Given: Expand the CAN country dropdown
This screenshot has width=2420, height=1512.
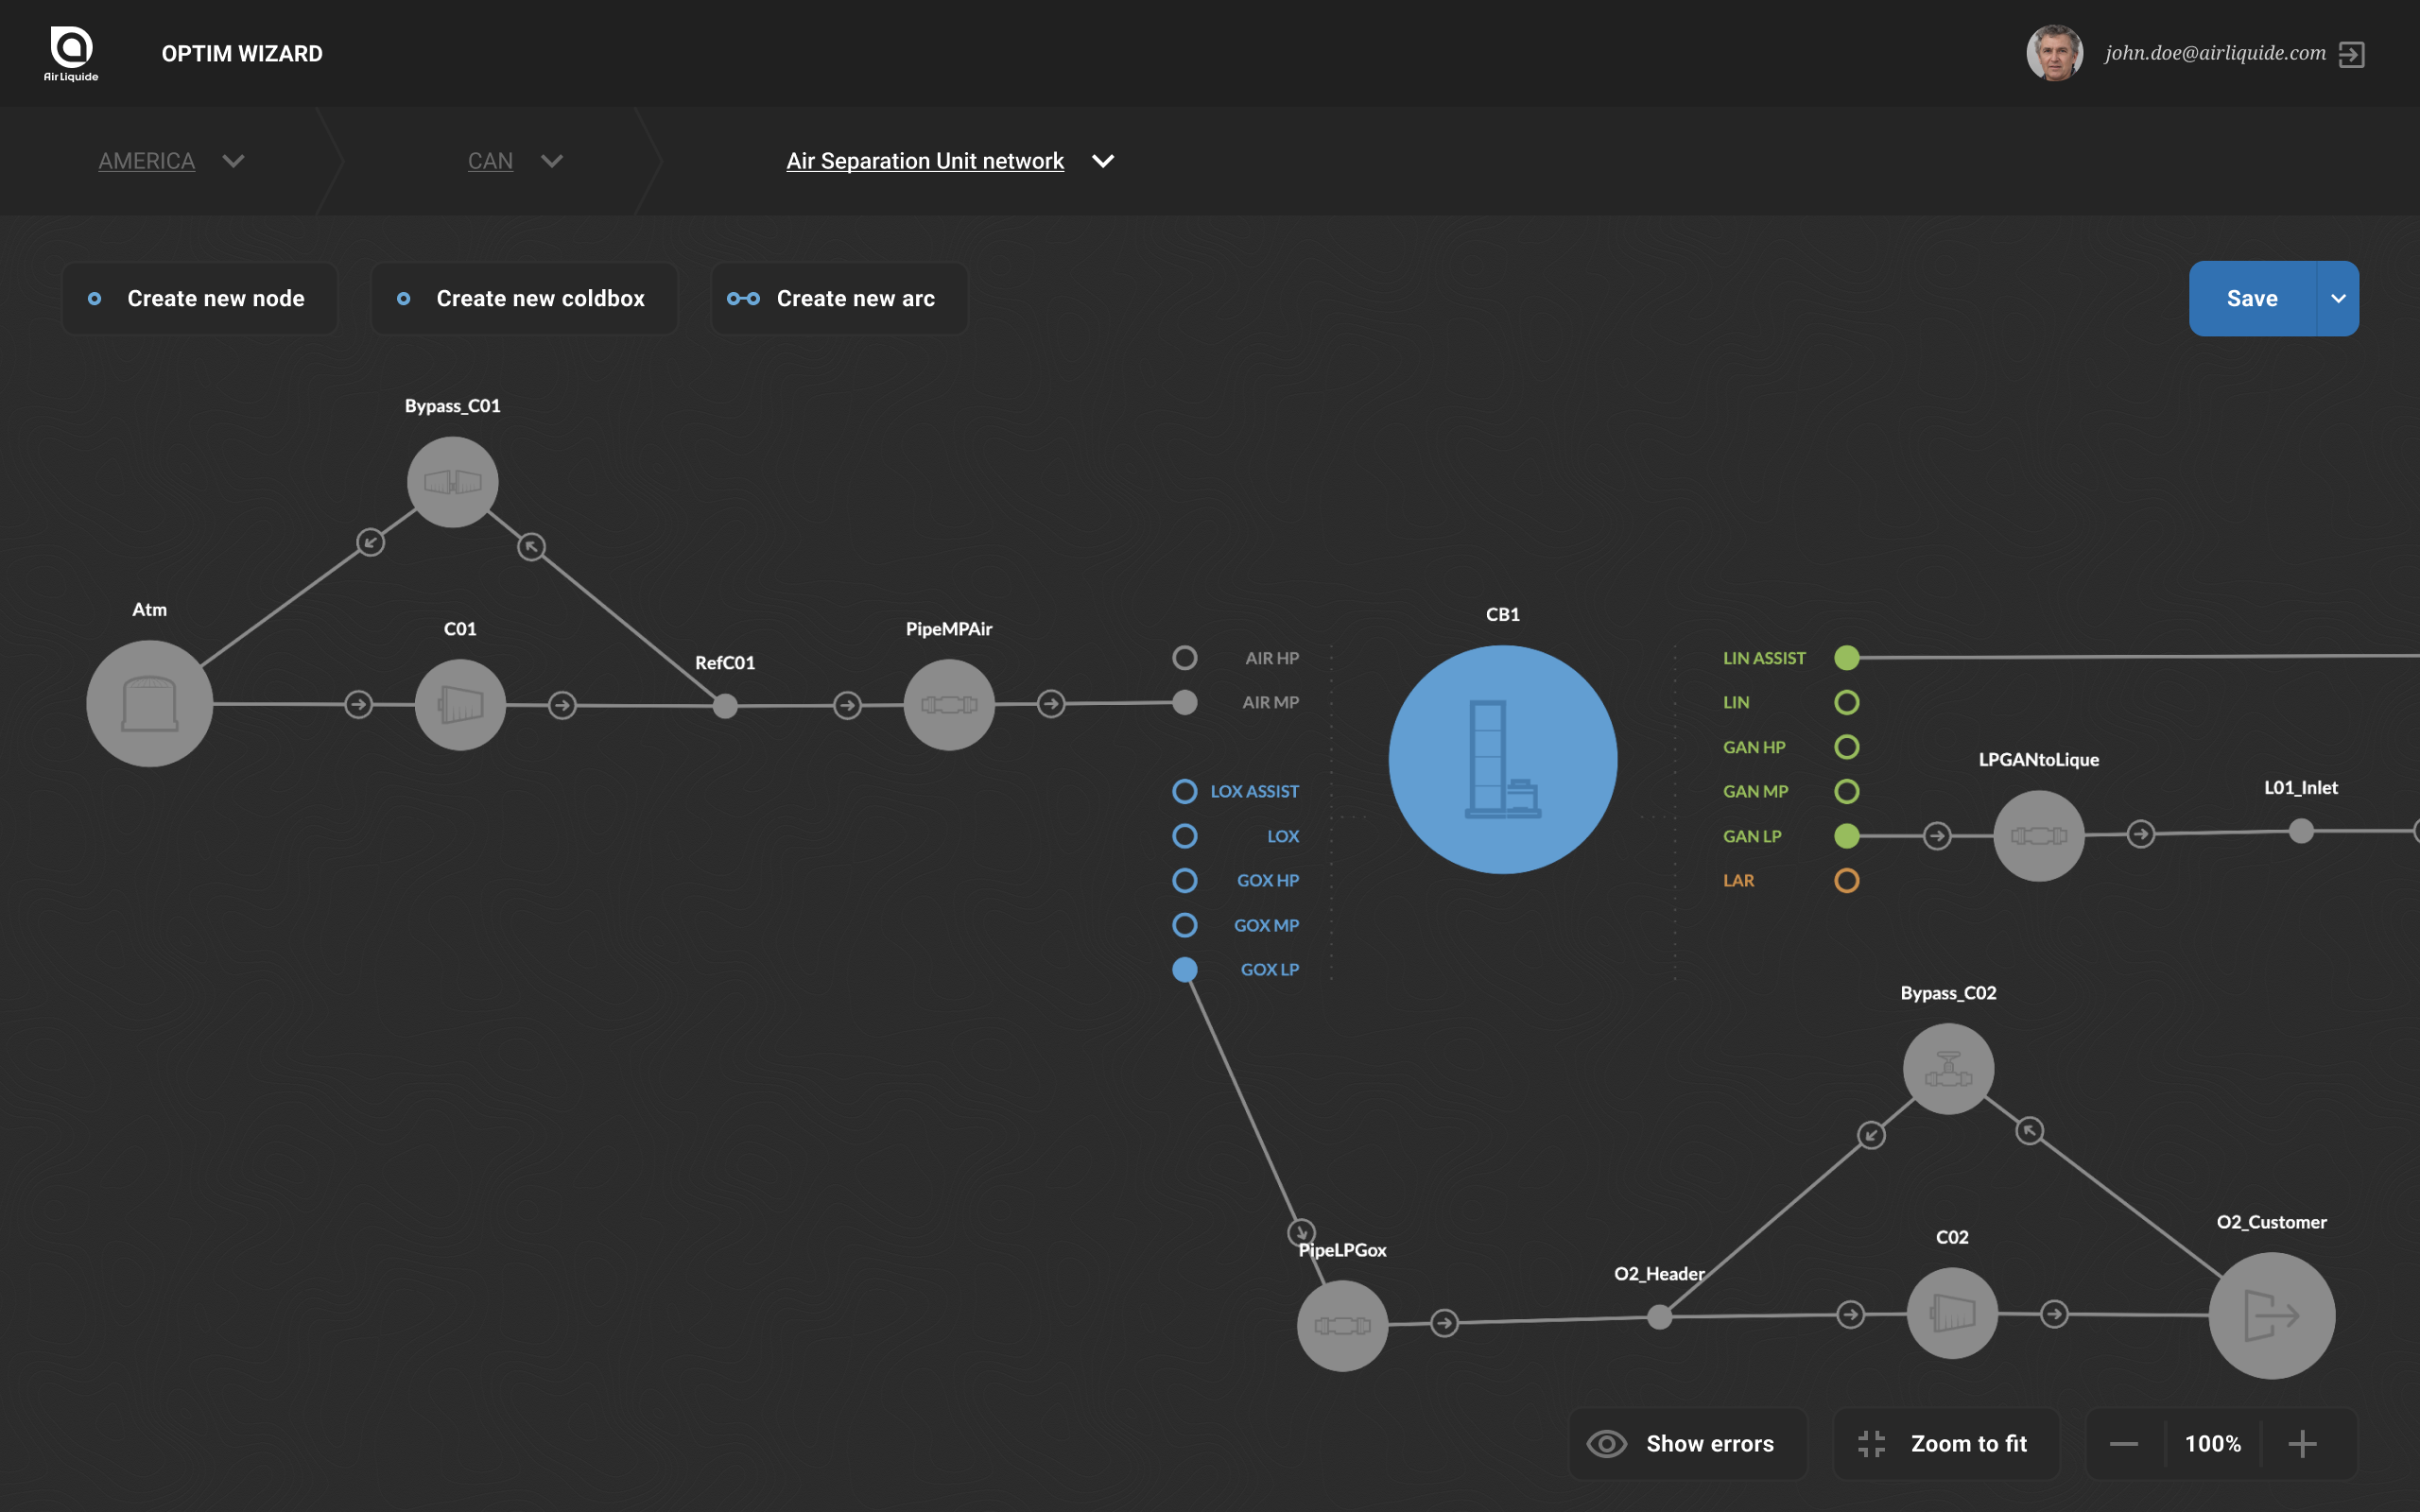Looking at the screenshot, I should click(x=551, y=161).
